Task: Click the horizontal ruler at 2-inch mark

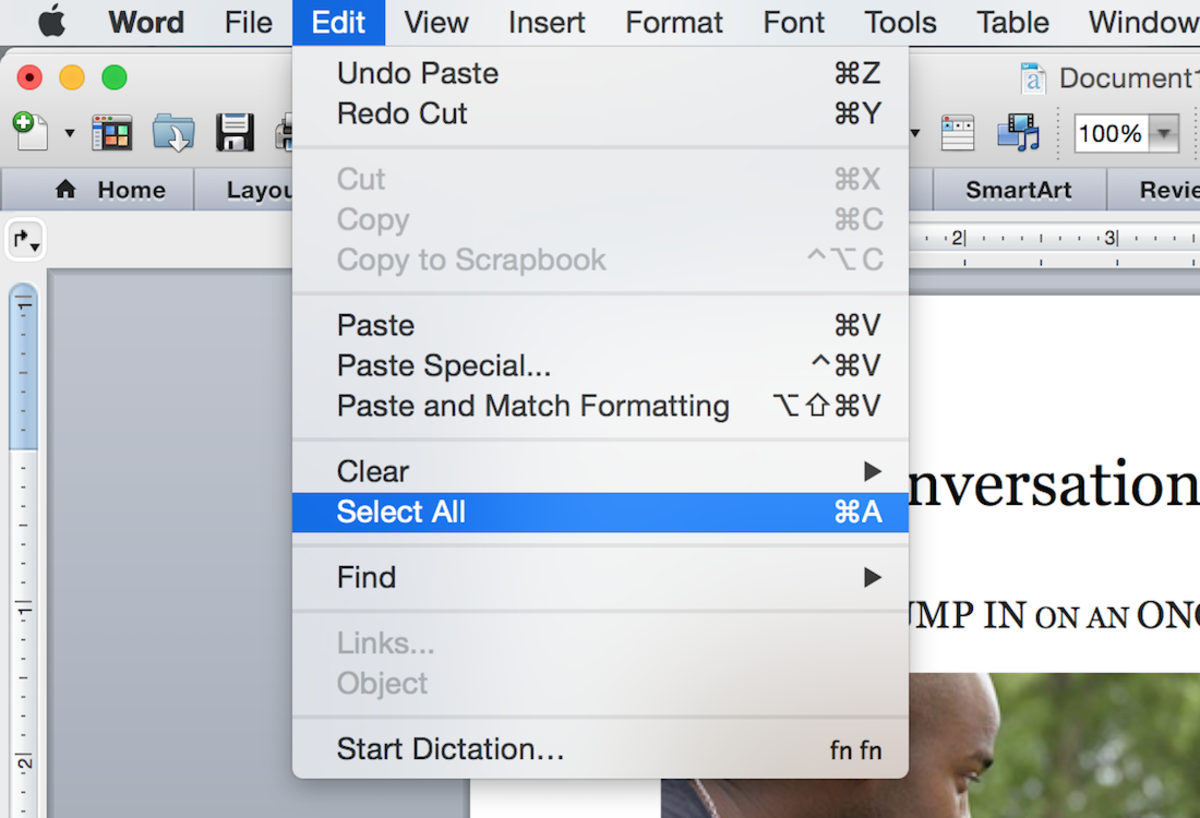Action: [x=958, y=239]
